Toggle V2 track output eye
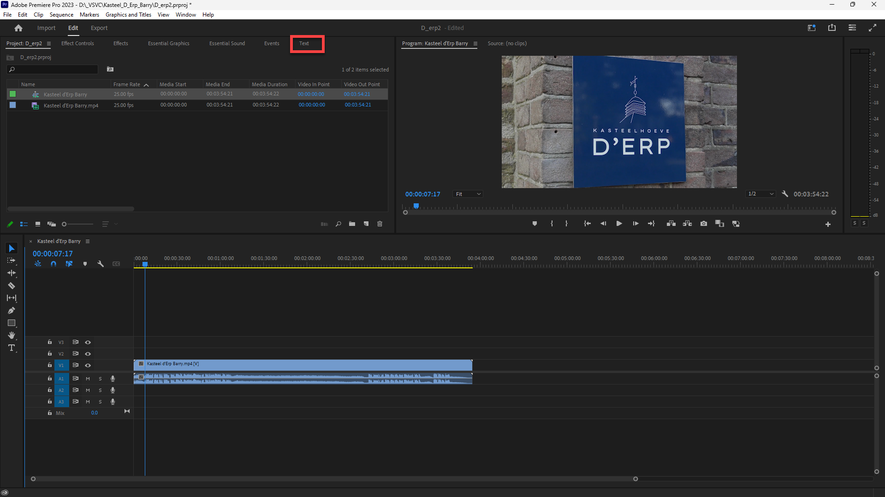 pyautogui.click(x=87, y=354)
